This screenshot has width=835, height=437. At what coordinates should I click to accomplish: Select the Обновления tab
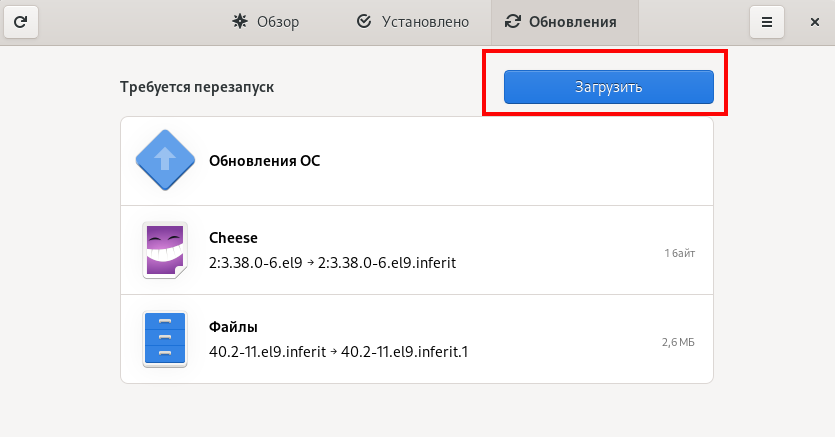[564, 21]
